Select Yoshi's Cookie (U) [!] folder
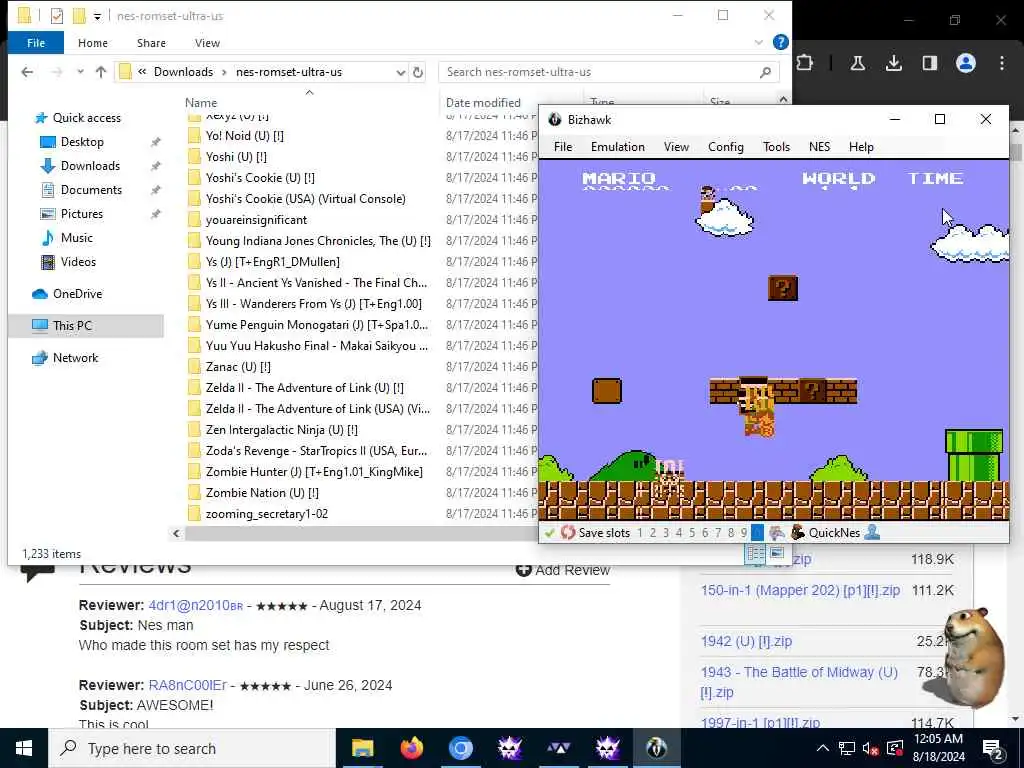Viewport: 1024px width, 768px height. [260, 178]
